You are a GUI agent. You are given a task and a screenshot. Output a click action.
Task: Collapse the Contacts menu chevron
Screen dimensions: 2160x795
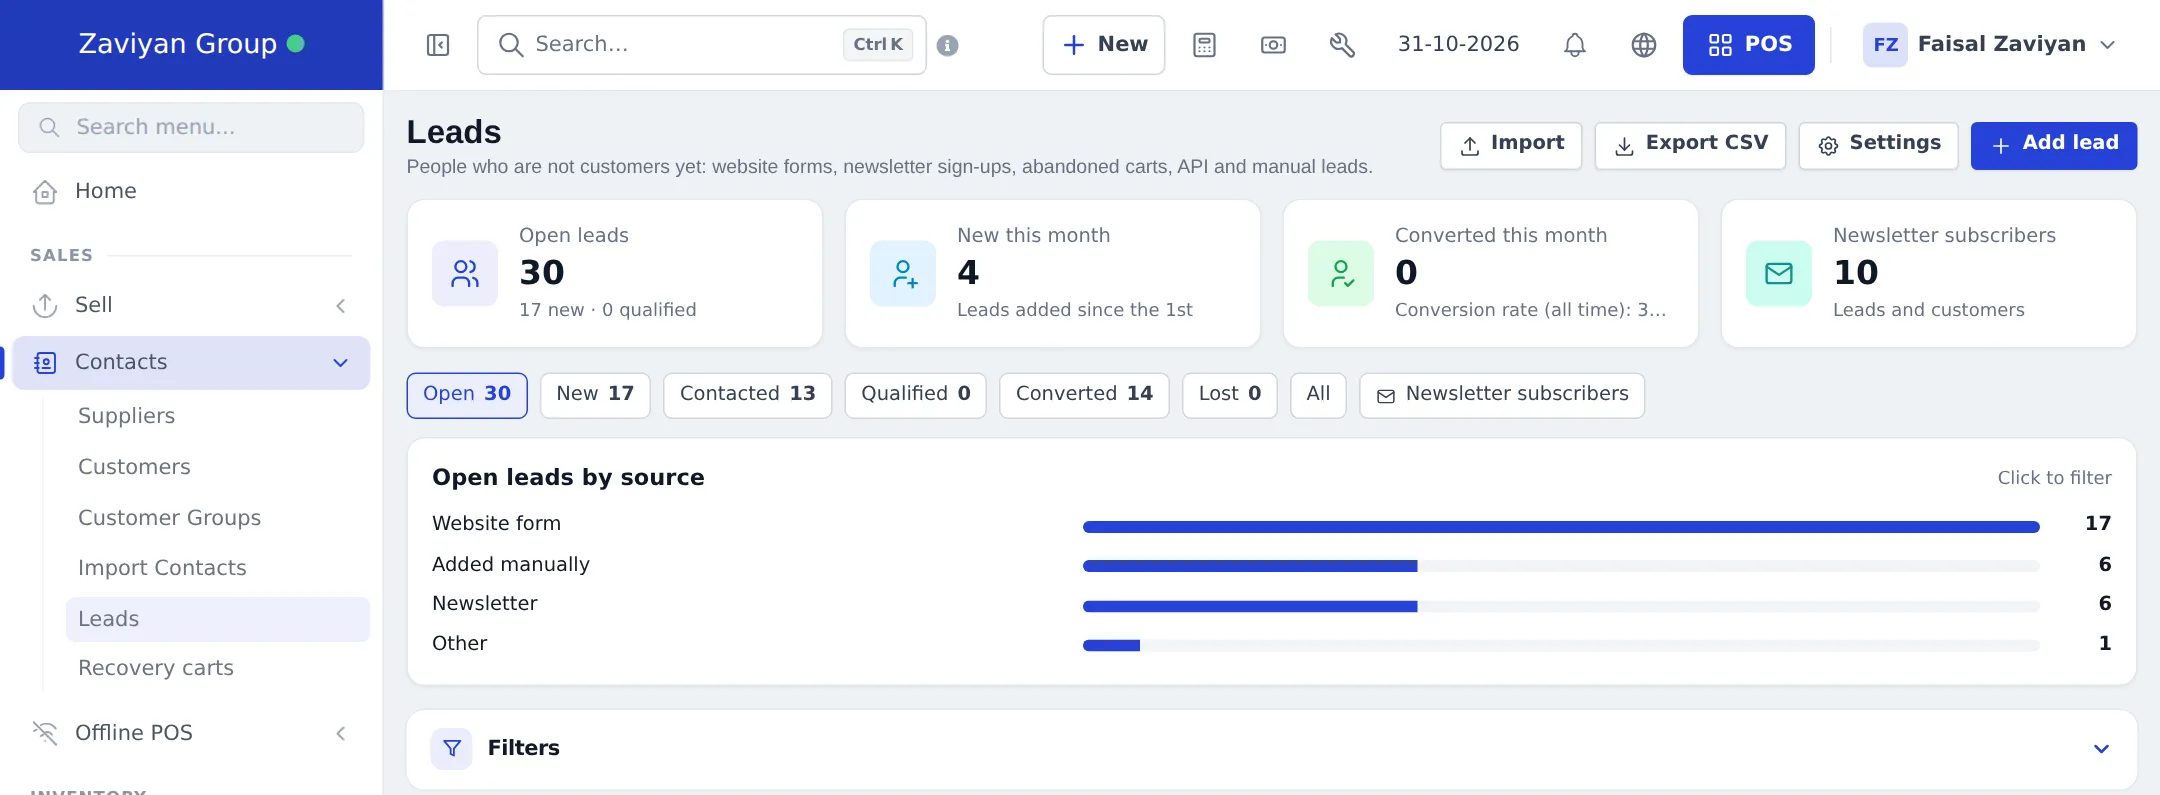tap(341, 363)
